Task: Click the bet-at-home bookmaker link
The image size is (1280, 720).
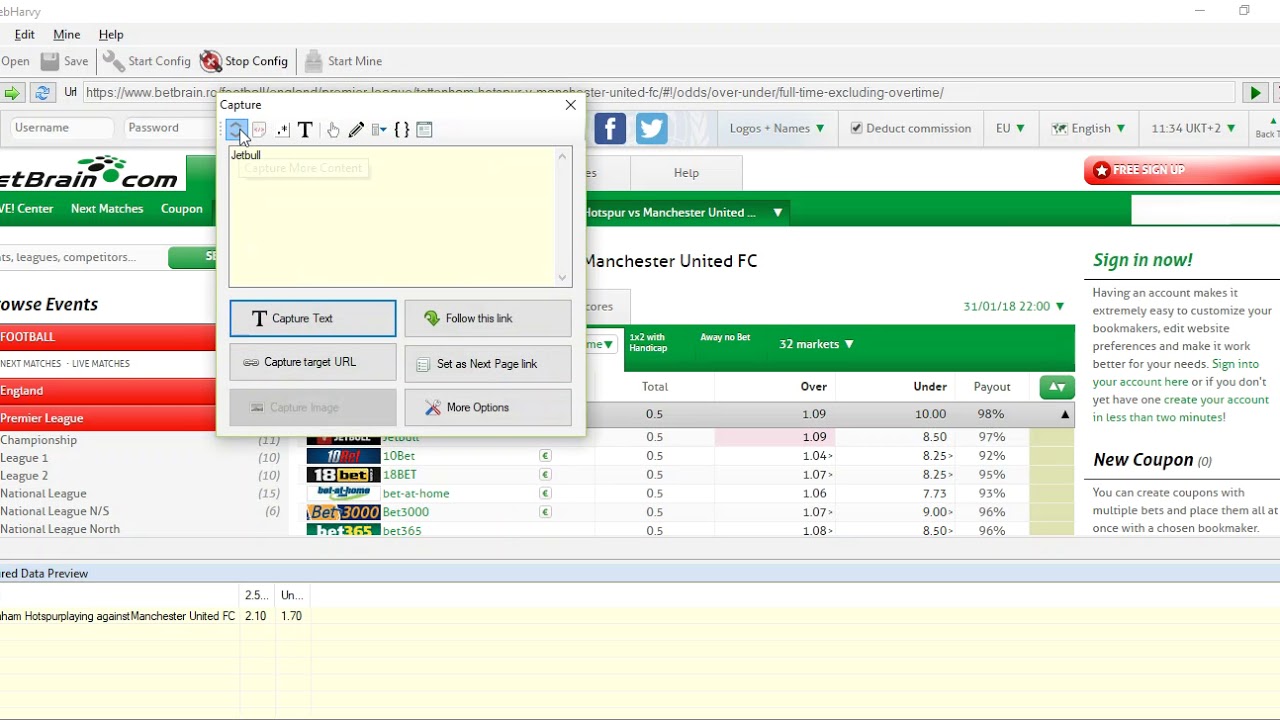Action: point(416,493)
